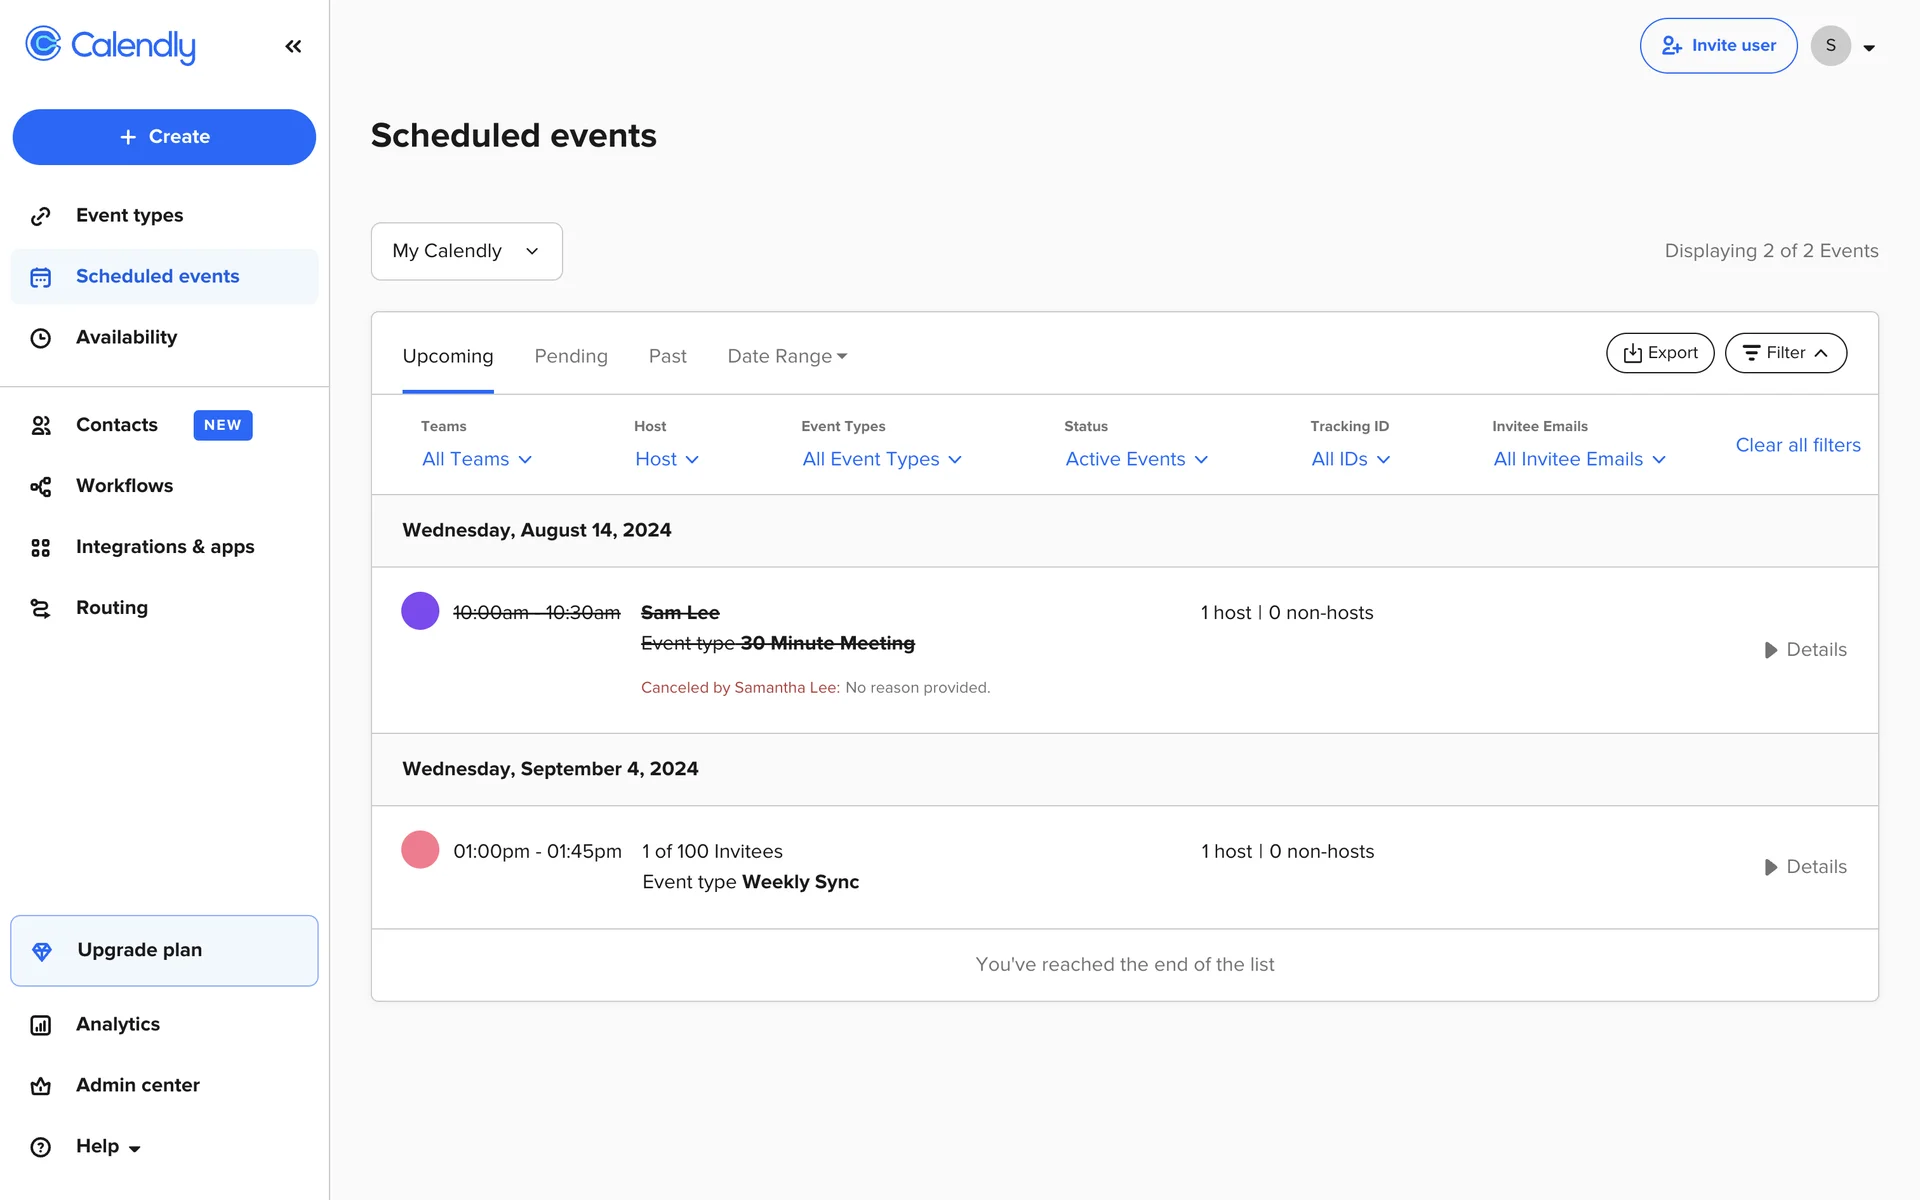Open Availability via clock icon
Viewport: 1920px width, 1200px height.
(x=40, y=338)
